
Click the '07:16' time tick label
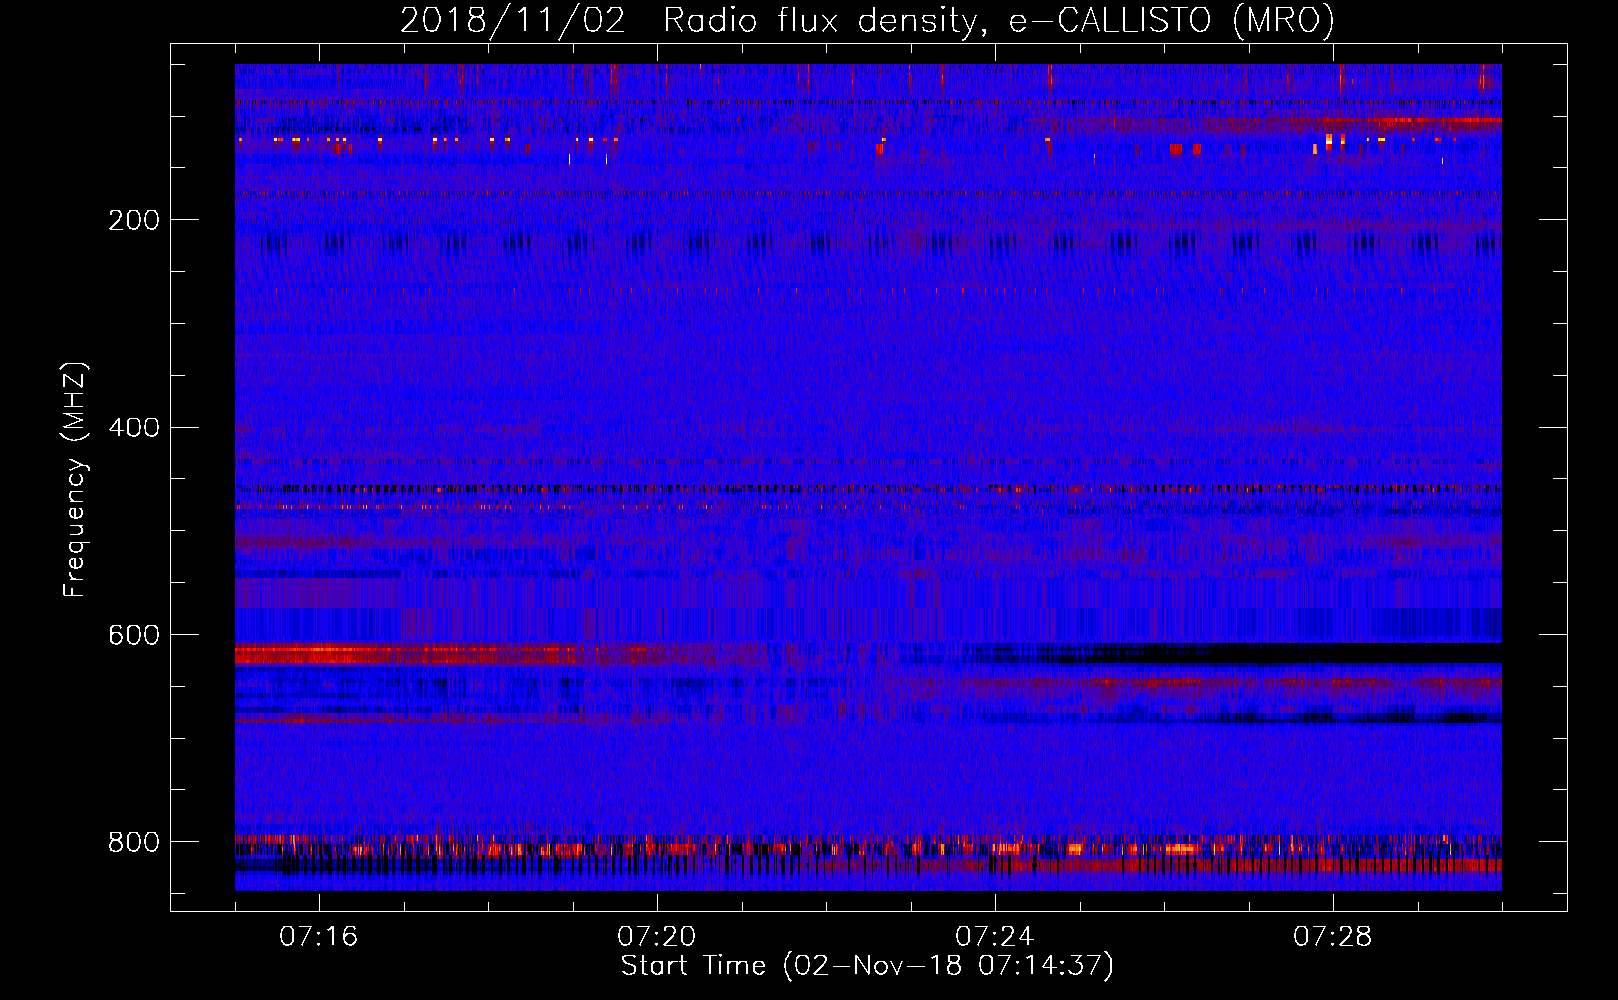pos(319,936)
